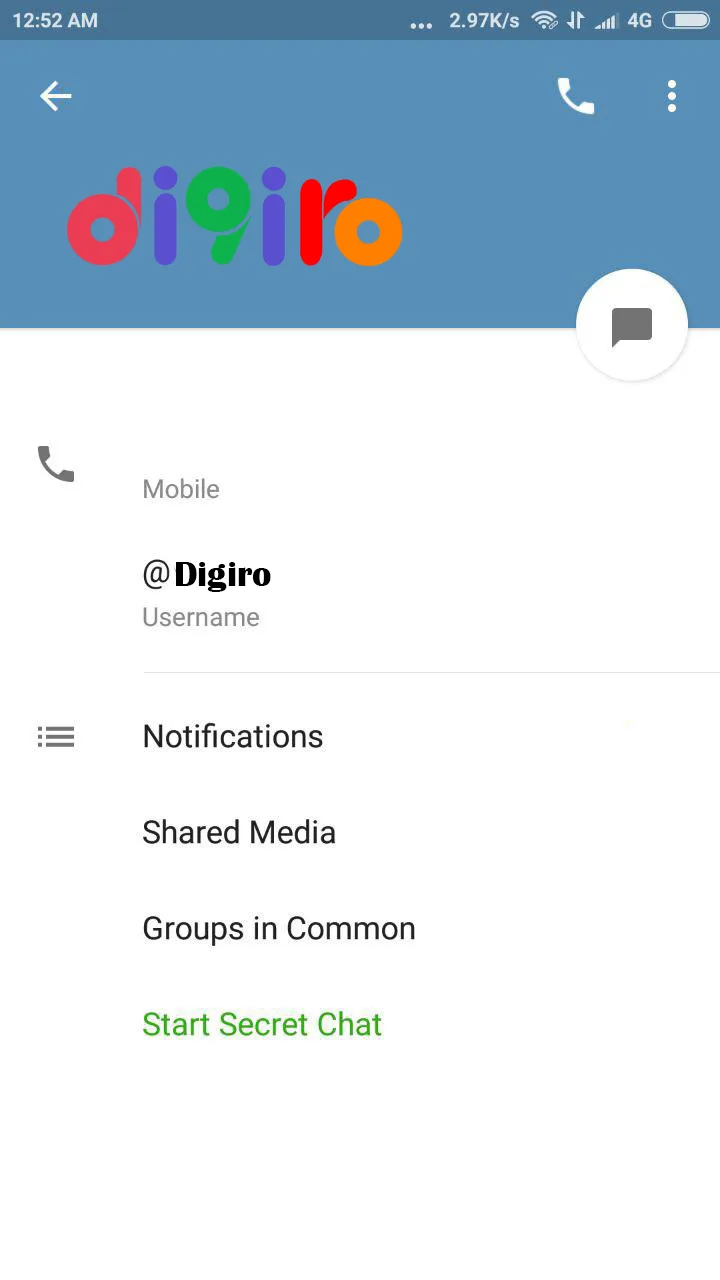Tap the gray phone icon beside Mobile

coord(56,464)
